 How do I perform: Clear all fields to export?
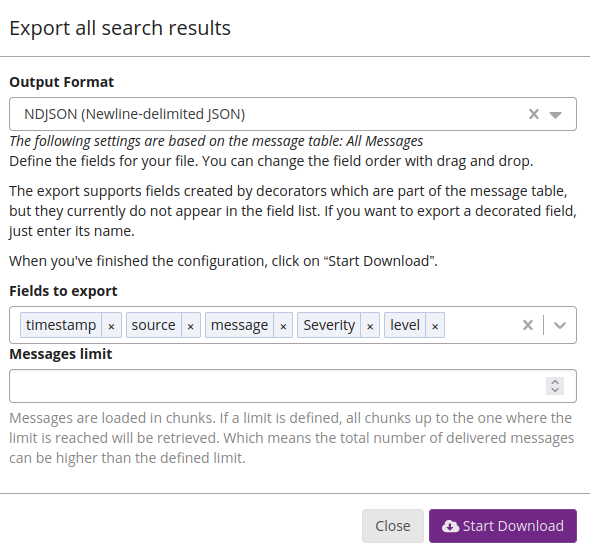pyautogui.click(x=528, y=325)
